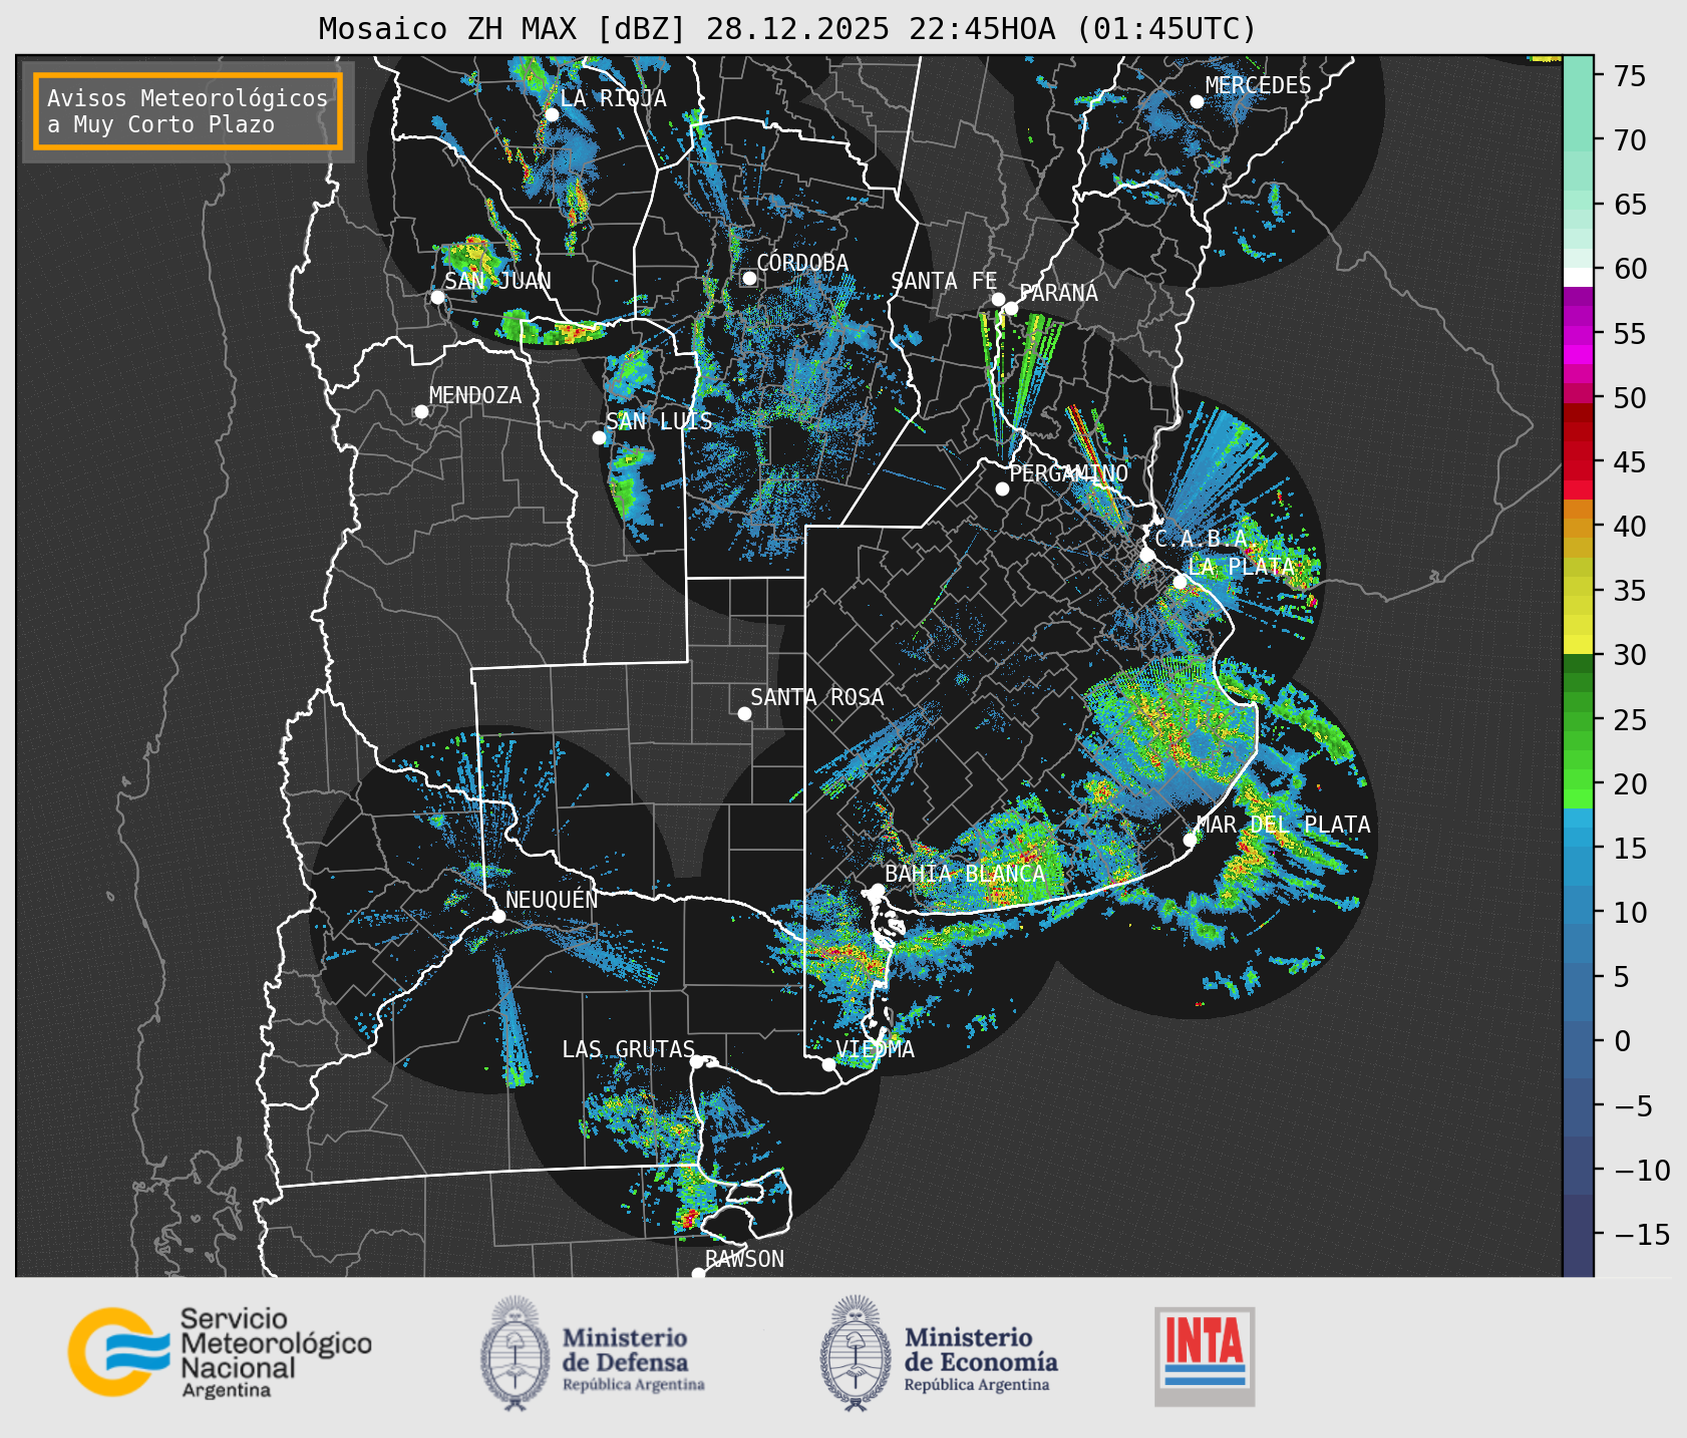This screenshot has height=1438, width=1687.
Task: Click the 0 scale tick label
Action: tap(1621, 1041)
